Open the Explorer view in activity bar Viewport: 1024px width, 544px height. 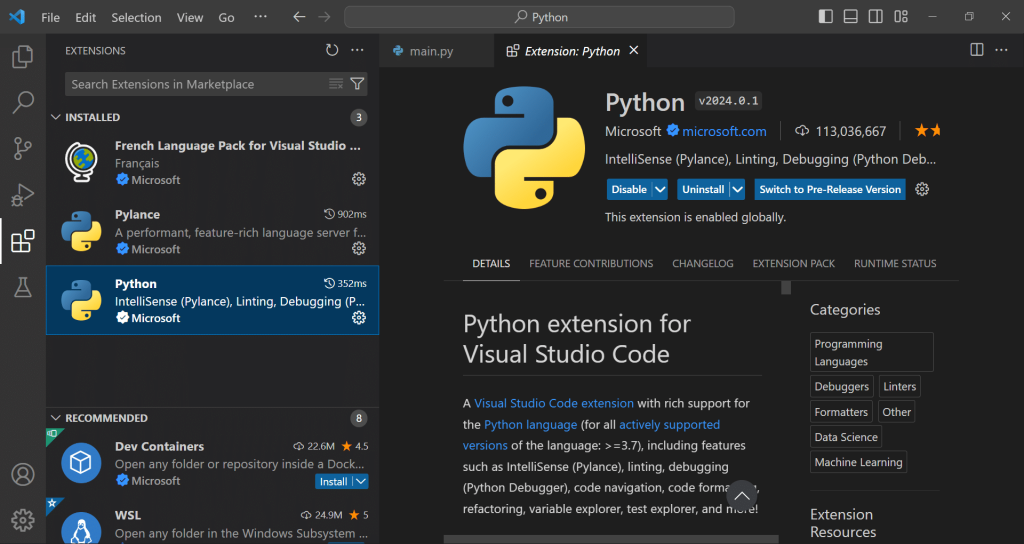tap(23, 57)
